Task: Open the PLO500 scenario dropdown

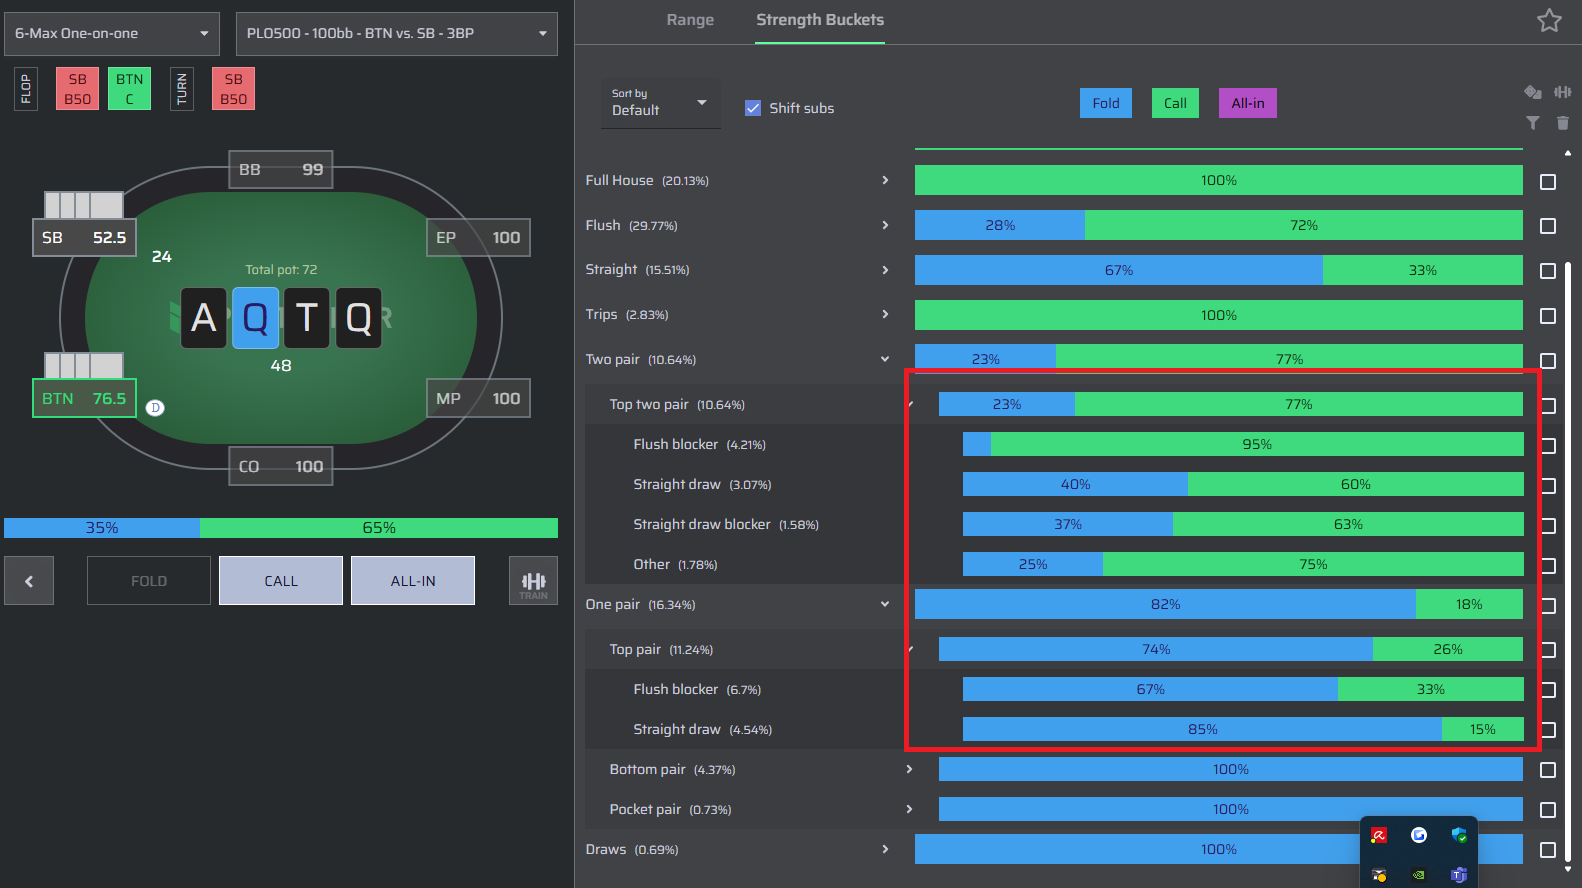Action: click(x=397, y=34)
